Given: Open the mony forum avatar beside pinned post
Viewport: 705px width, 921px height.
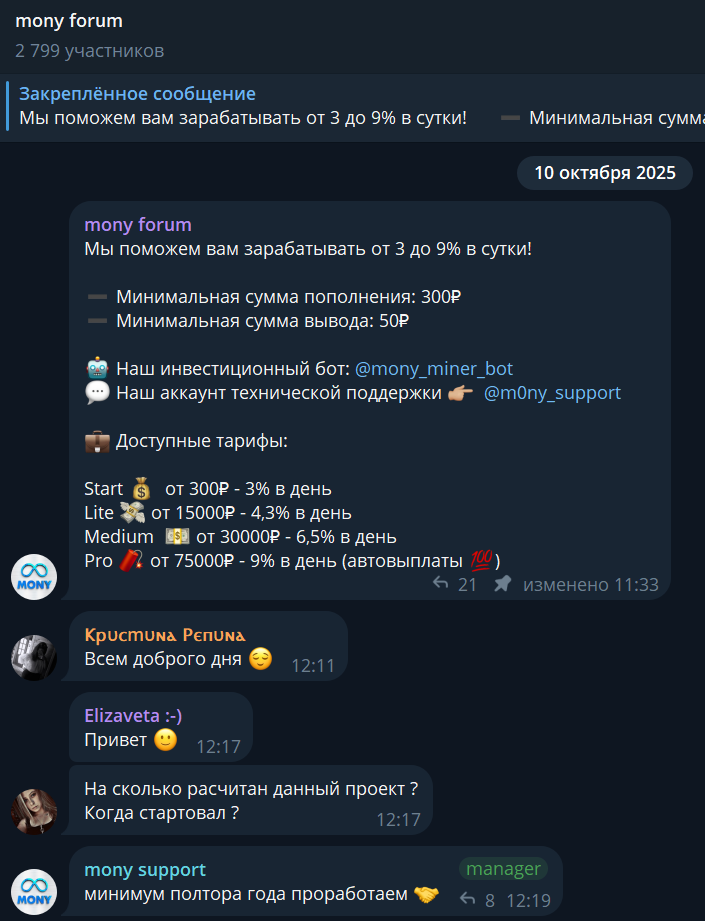Looking at the screenshot, I should [x=34, y=577].
